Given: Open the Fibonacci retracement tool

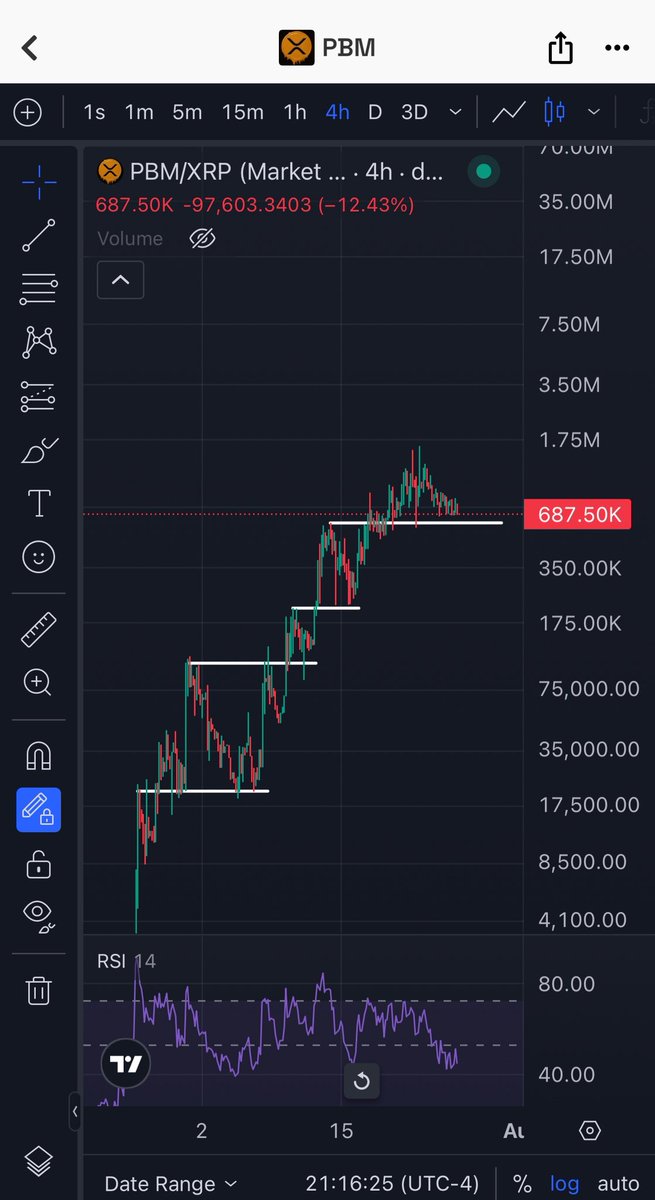Looking at the screenshot, I should [x=38, y=289].
